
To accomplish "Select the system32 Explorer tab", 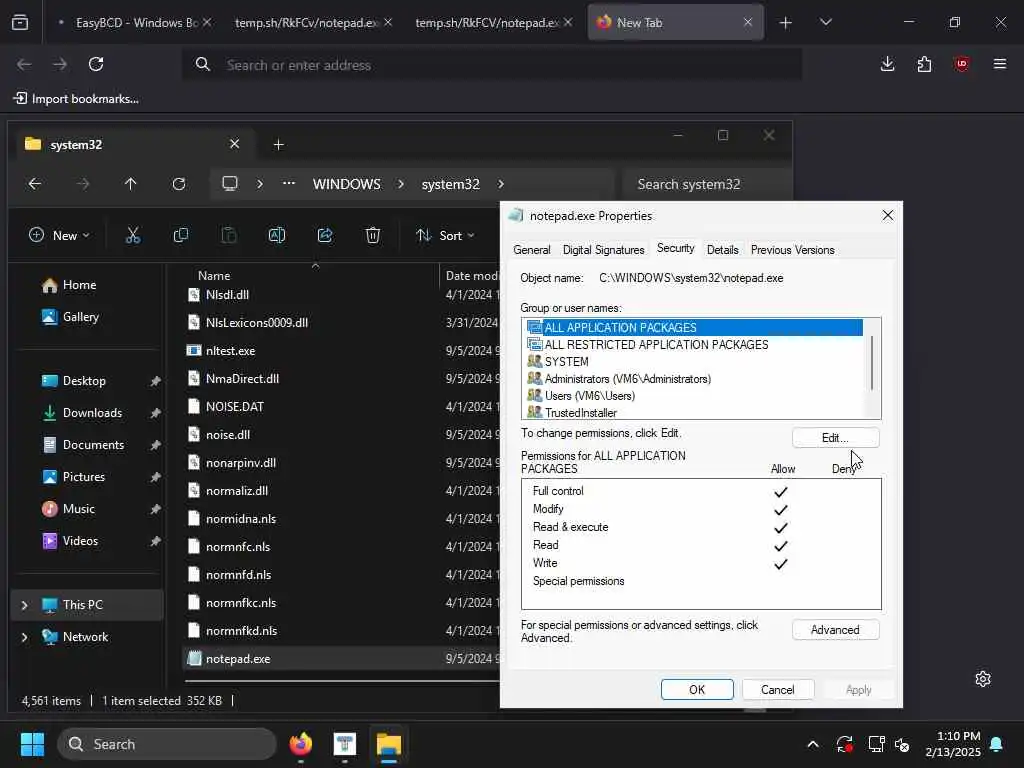I will 131,144.
